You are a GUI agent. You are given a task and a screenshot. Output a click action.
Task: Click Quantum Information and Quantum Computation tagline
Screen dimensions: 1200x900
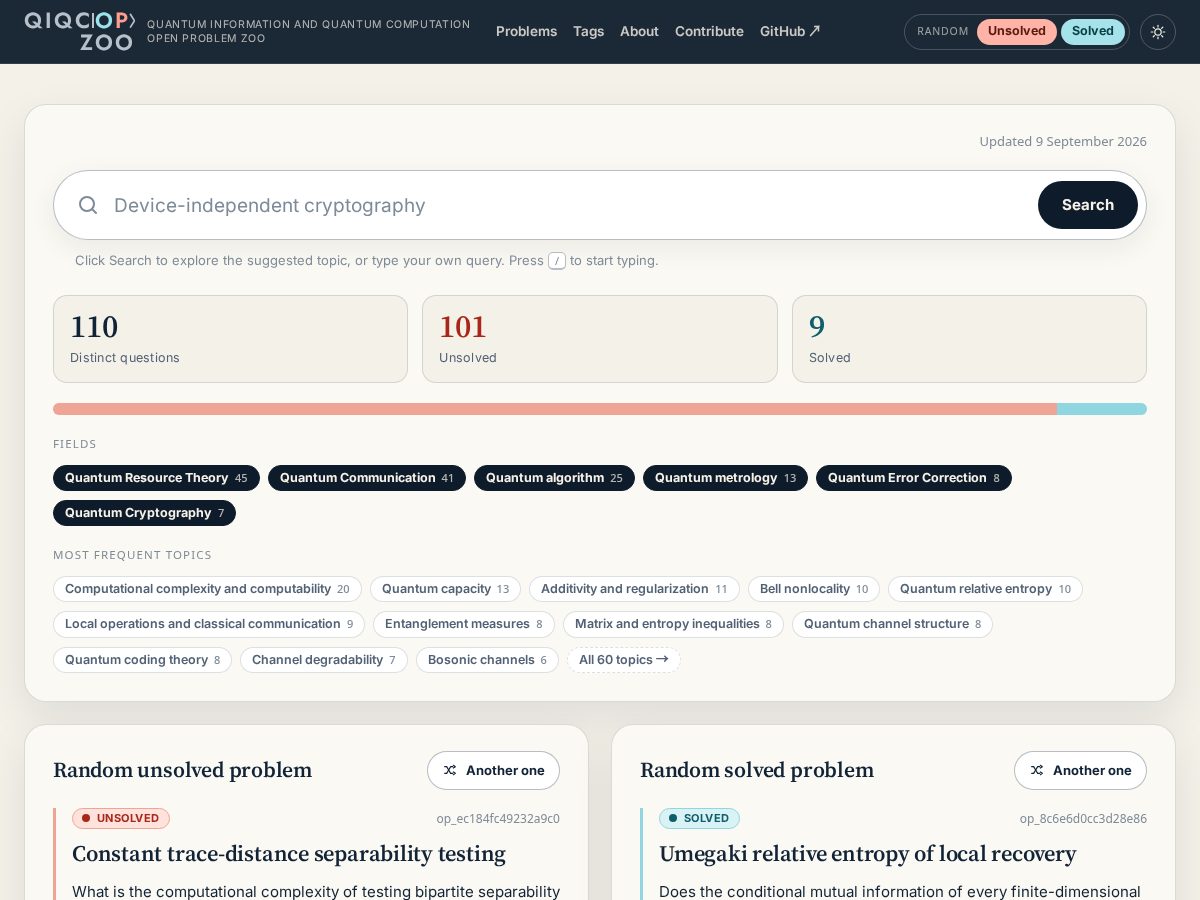309,31
